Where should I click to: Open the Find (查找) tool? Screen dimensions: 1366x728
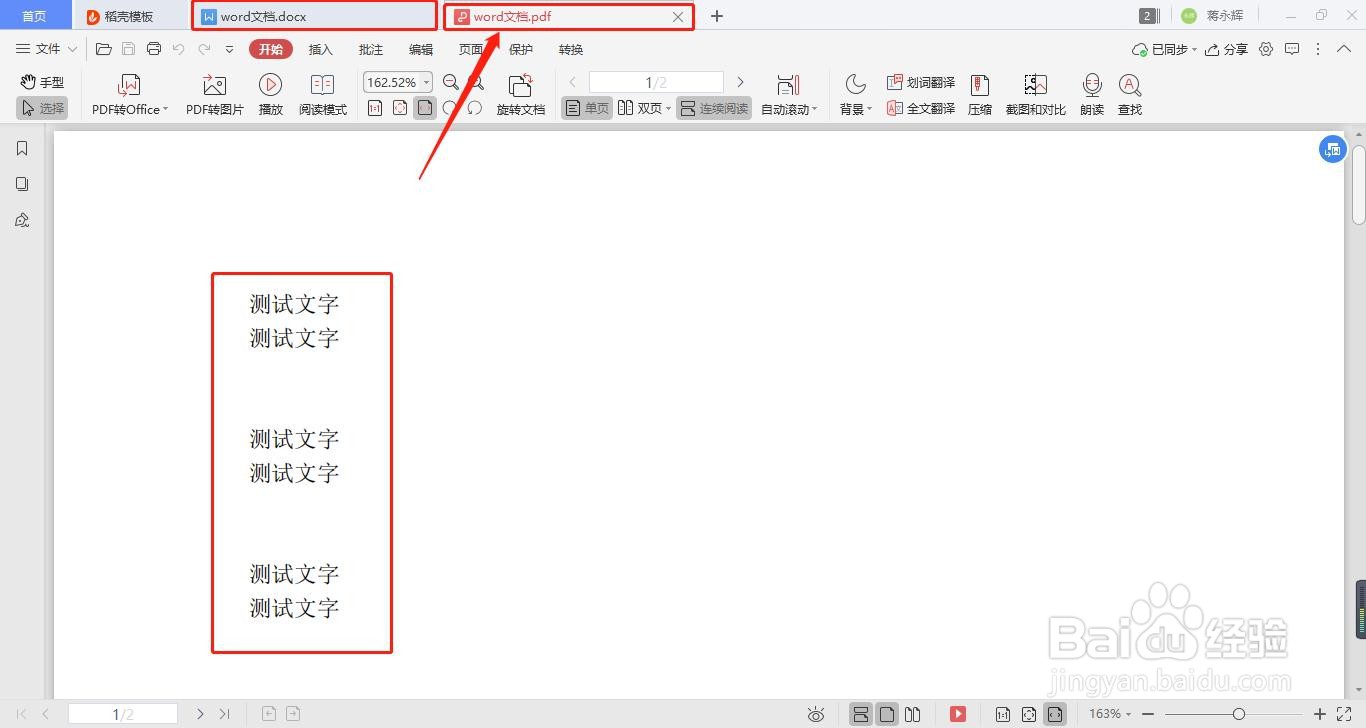point(1130,93)
